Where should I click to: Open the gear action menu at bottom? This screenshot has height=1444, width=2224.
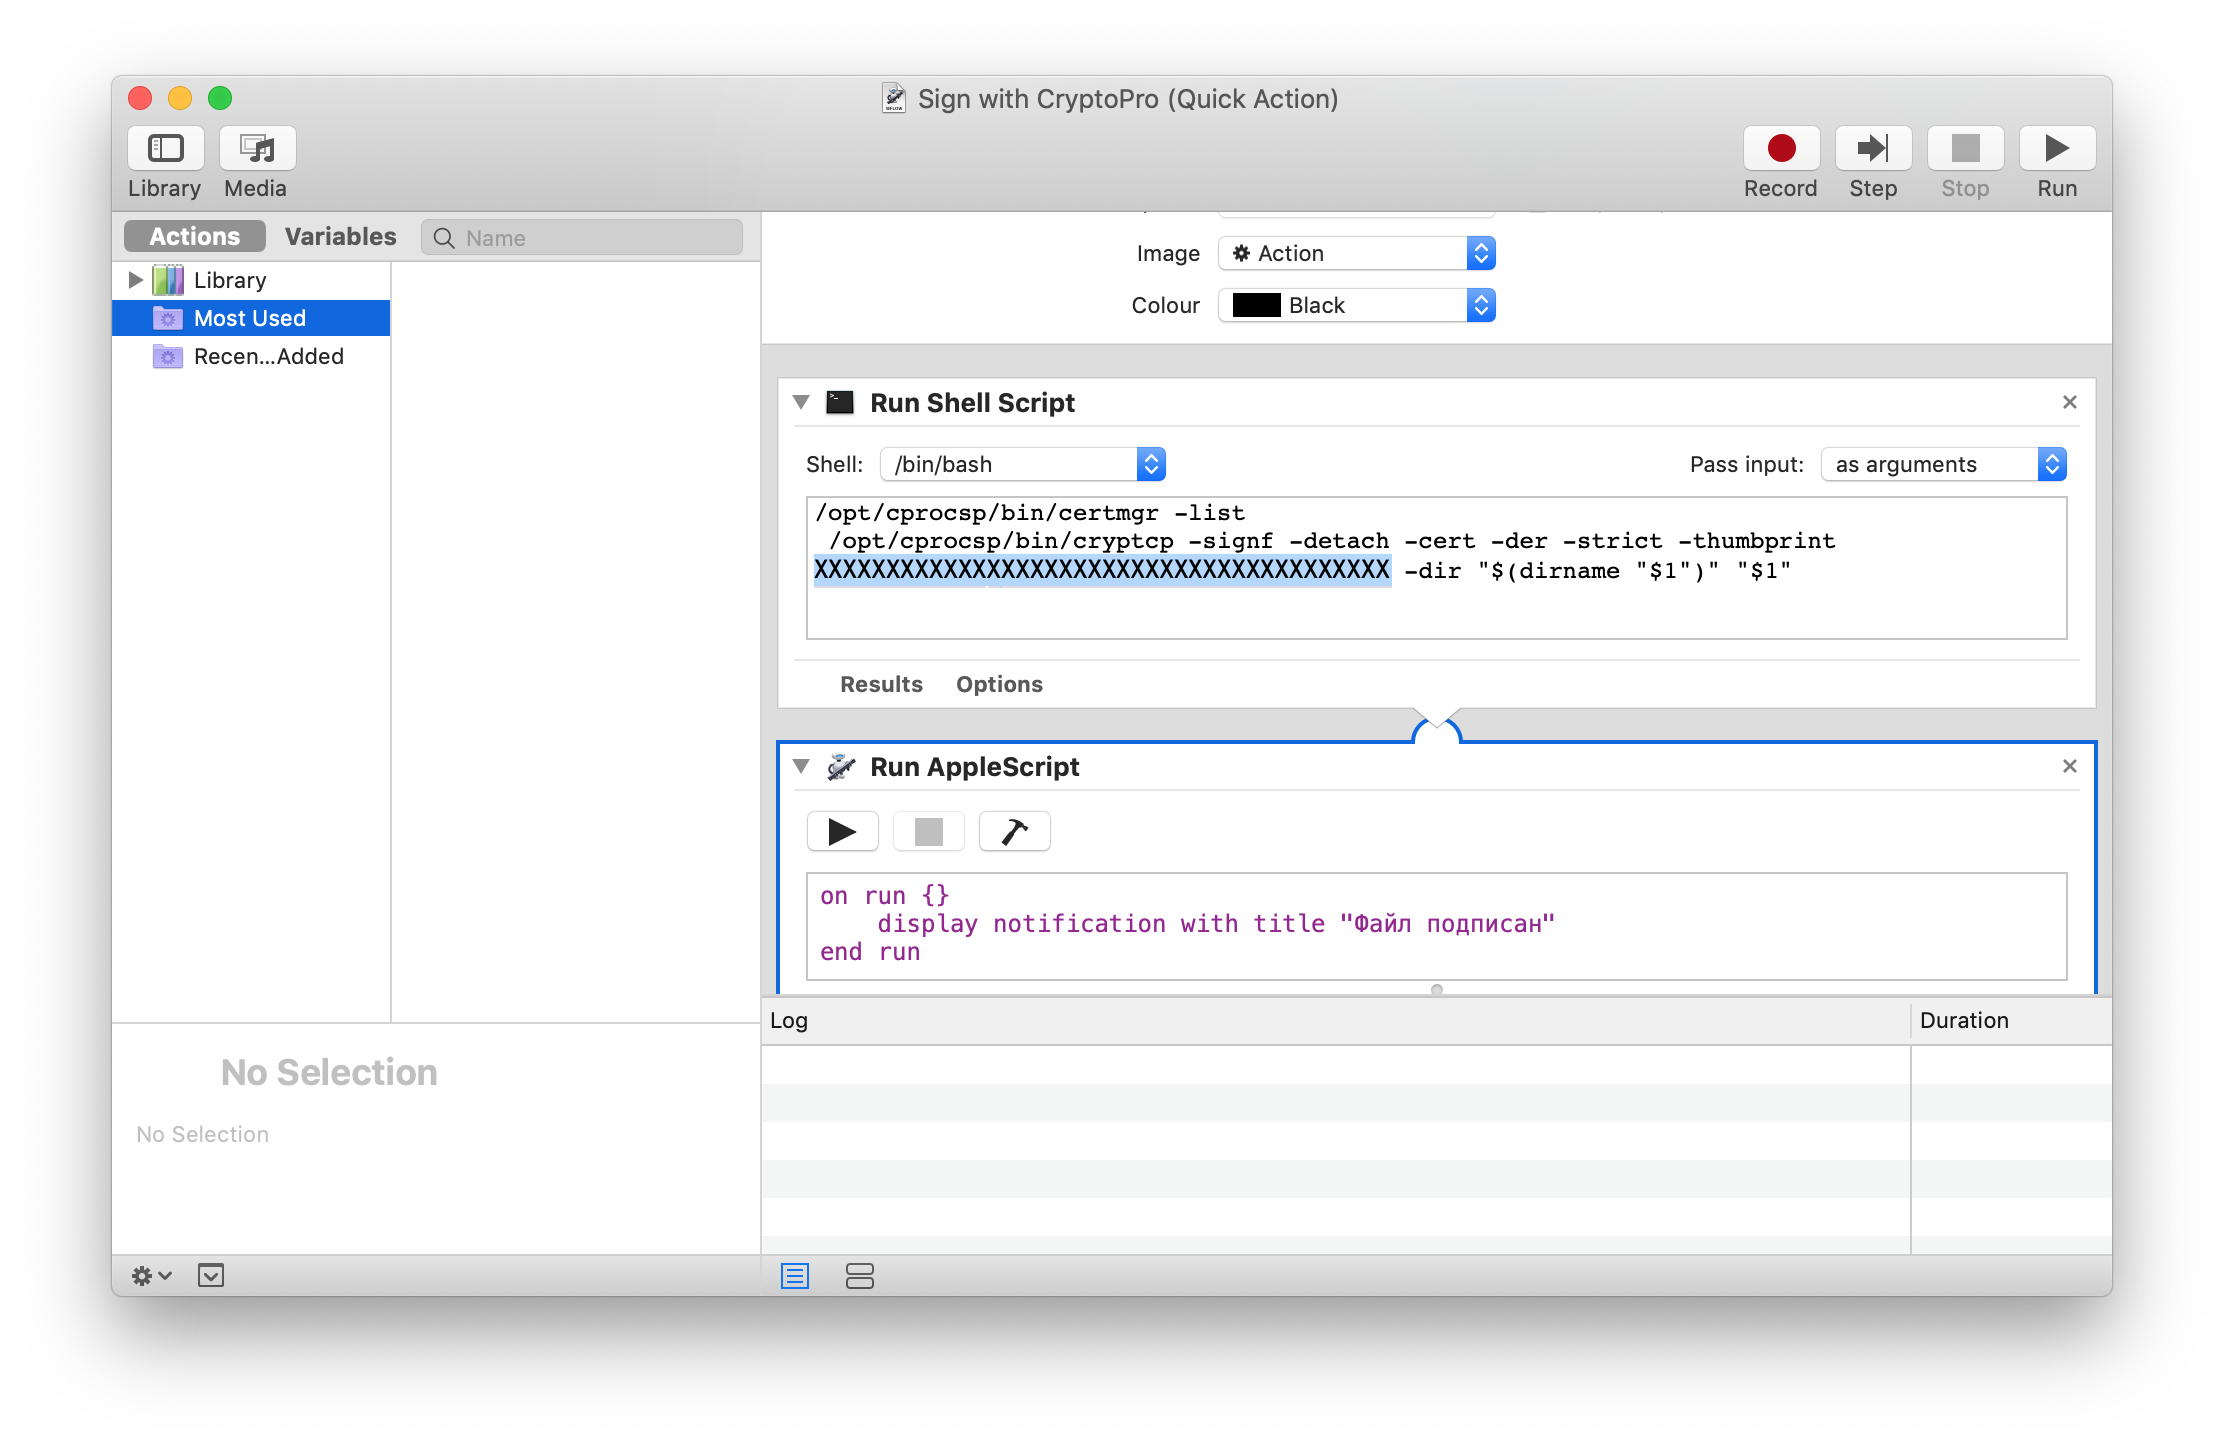151,1276
